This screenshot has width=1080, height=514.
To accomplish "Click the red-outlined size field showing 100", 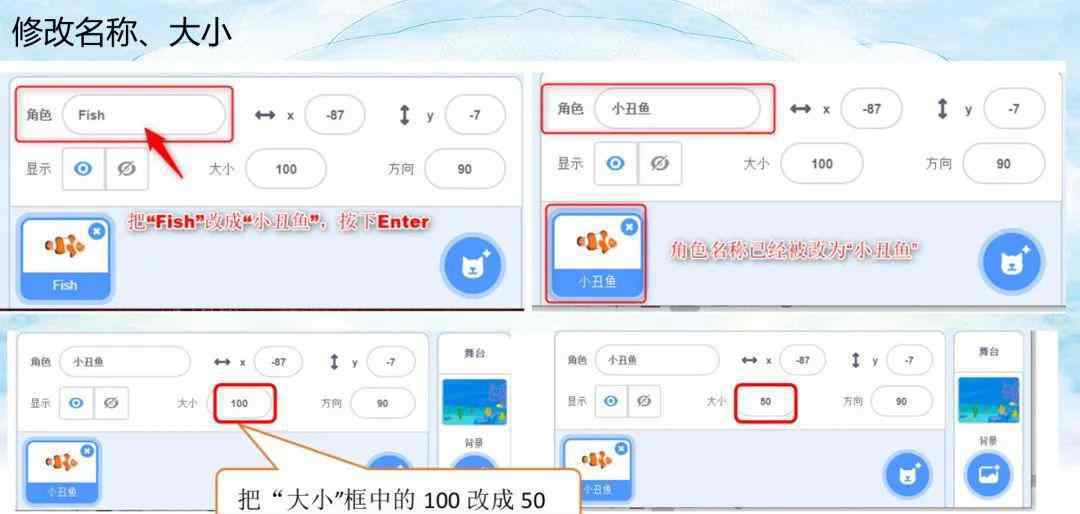I will pyautogui.click(x=240, y=403).
